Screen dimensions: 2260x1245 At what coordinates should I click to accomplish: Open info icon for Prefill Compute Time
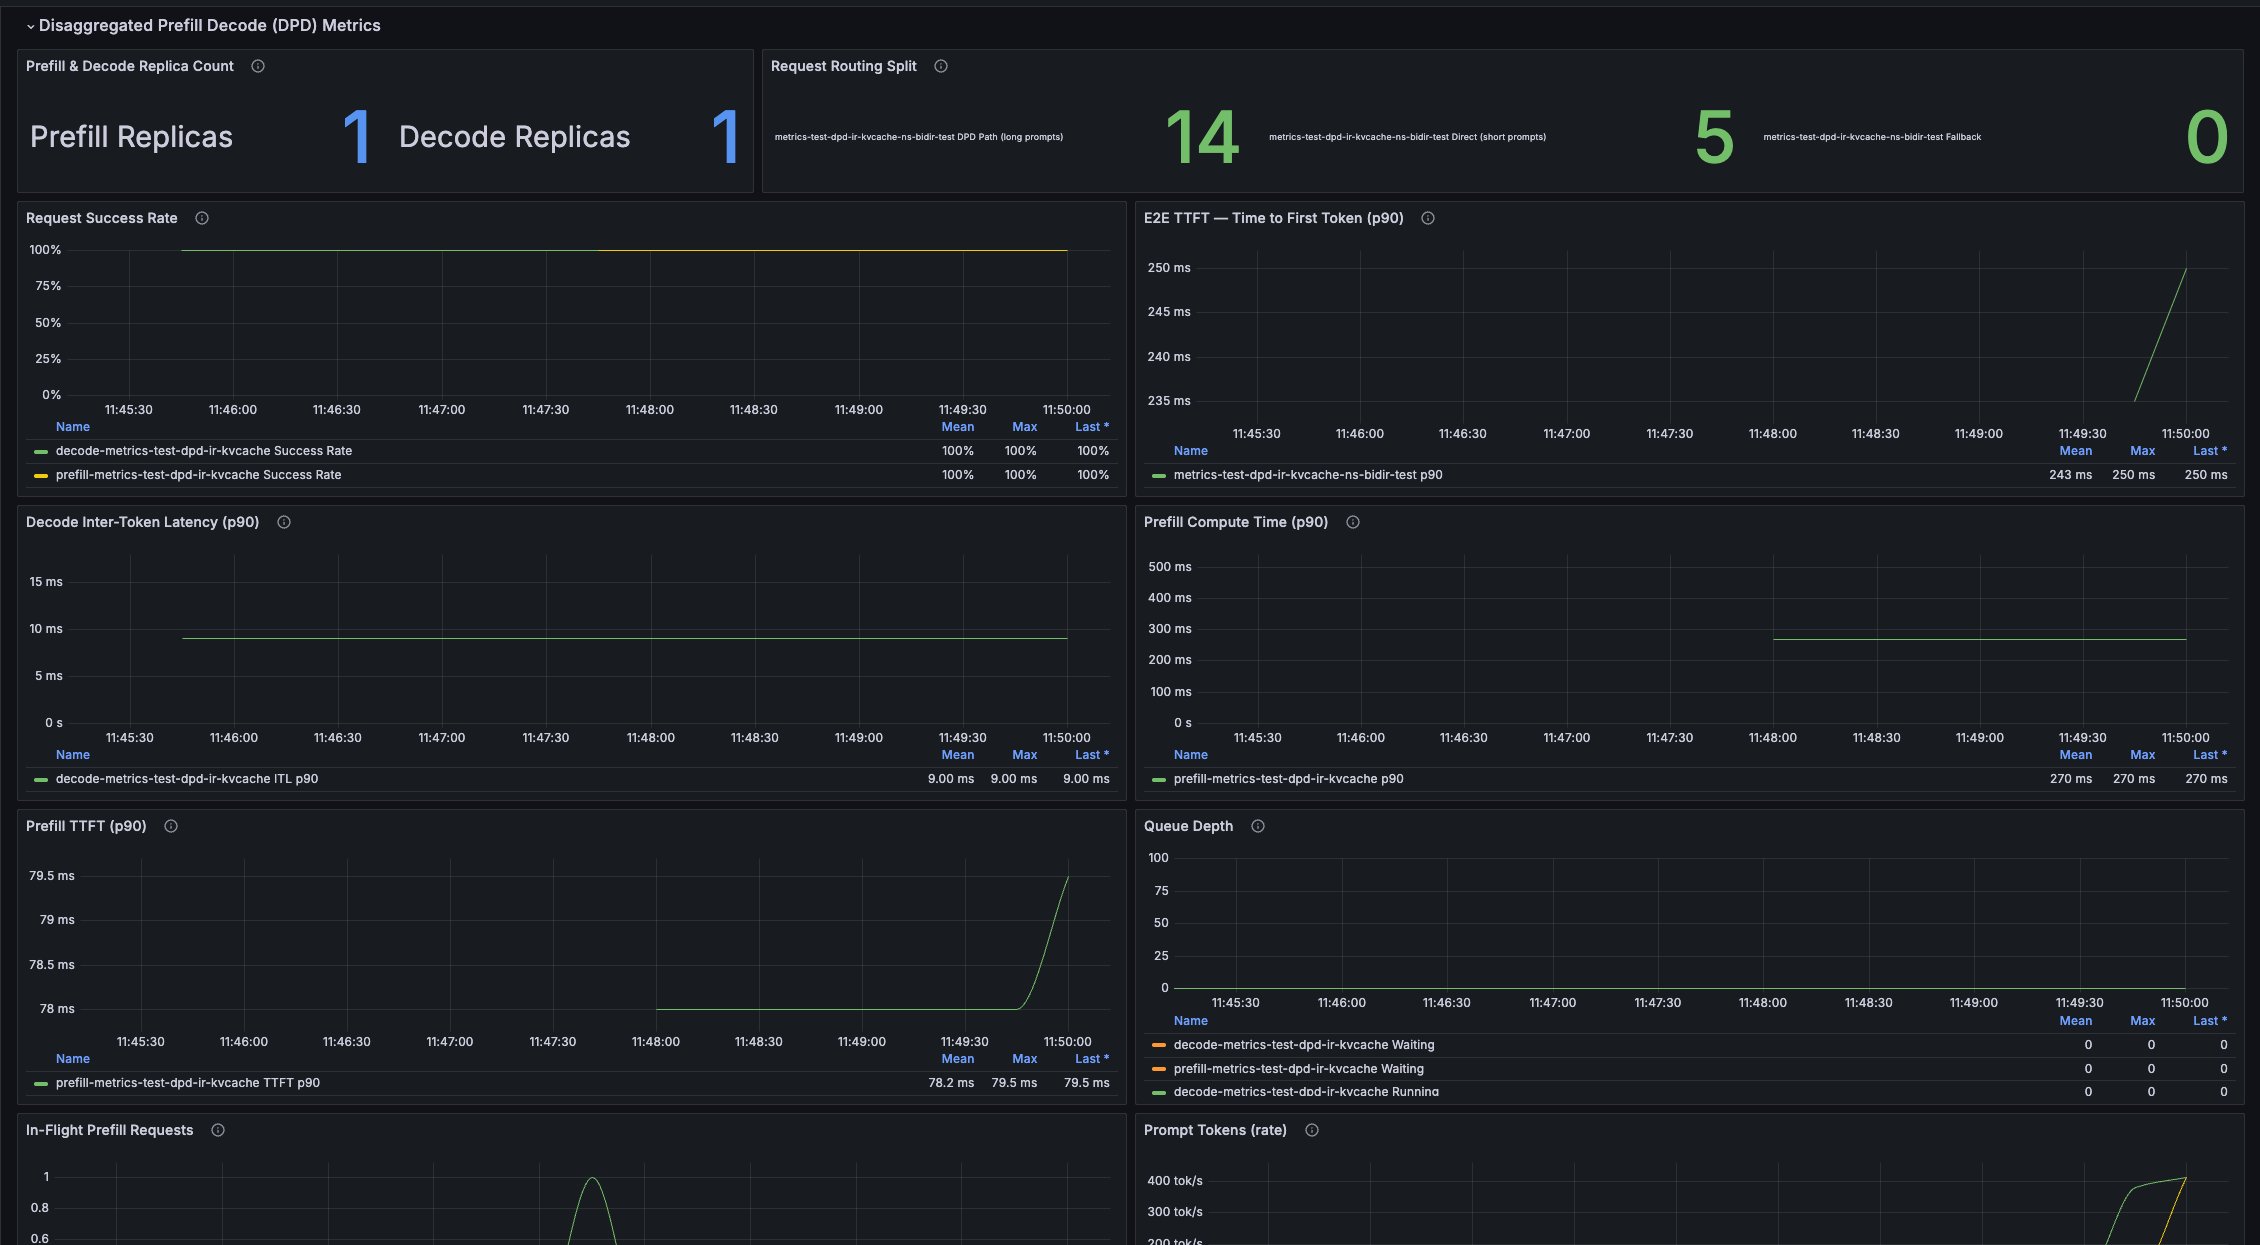point(1353,522)
